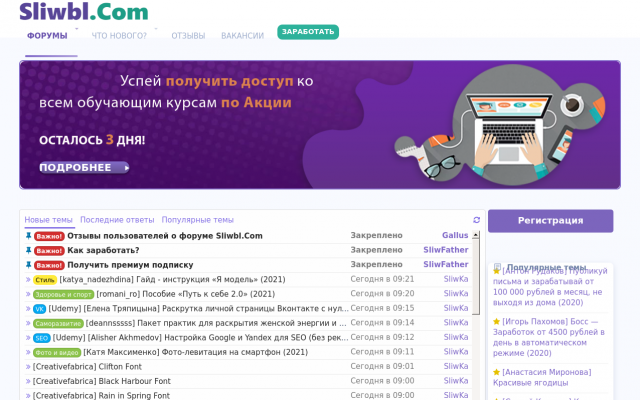Click the star icon beside Игорь Пахомов topic
The width and height of the screenshot is (640, 400).
coord(496,322)
